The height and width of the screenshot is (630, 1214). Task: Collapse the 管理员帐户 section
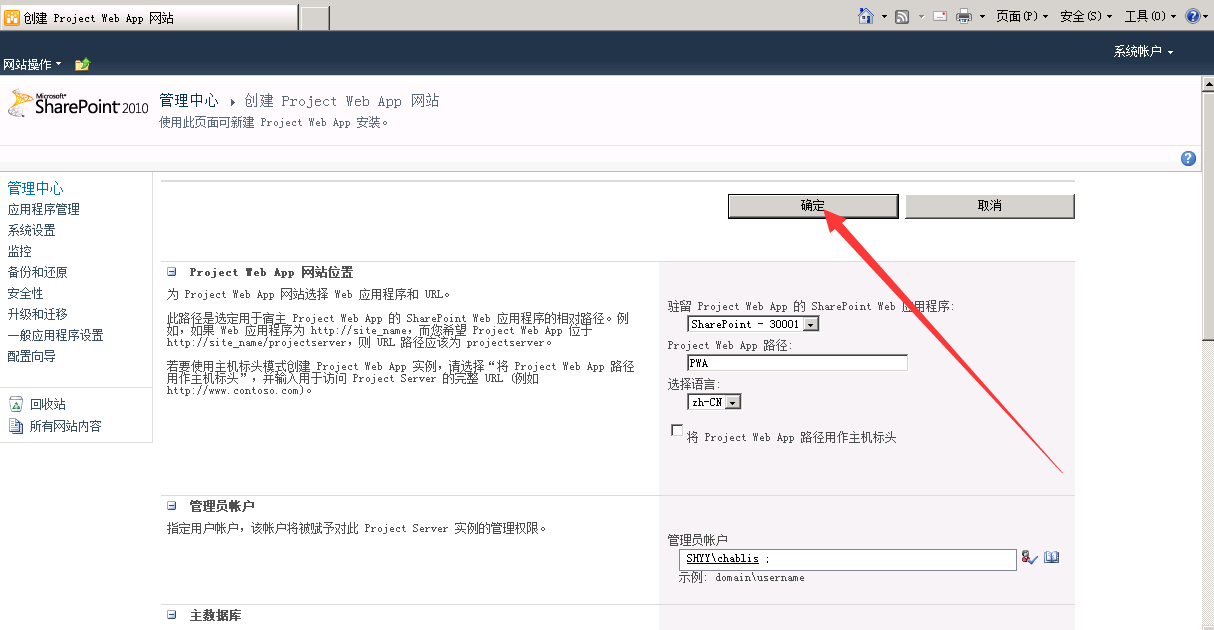coord(171,506)
